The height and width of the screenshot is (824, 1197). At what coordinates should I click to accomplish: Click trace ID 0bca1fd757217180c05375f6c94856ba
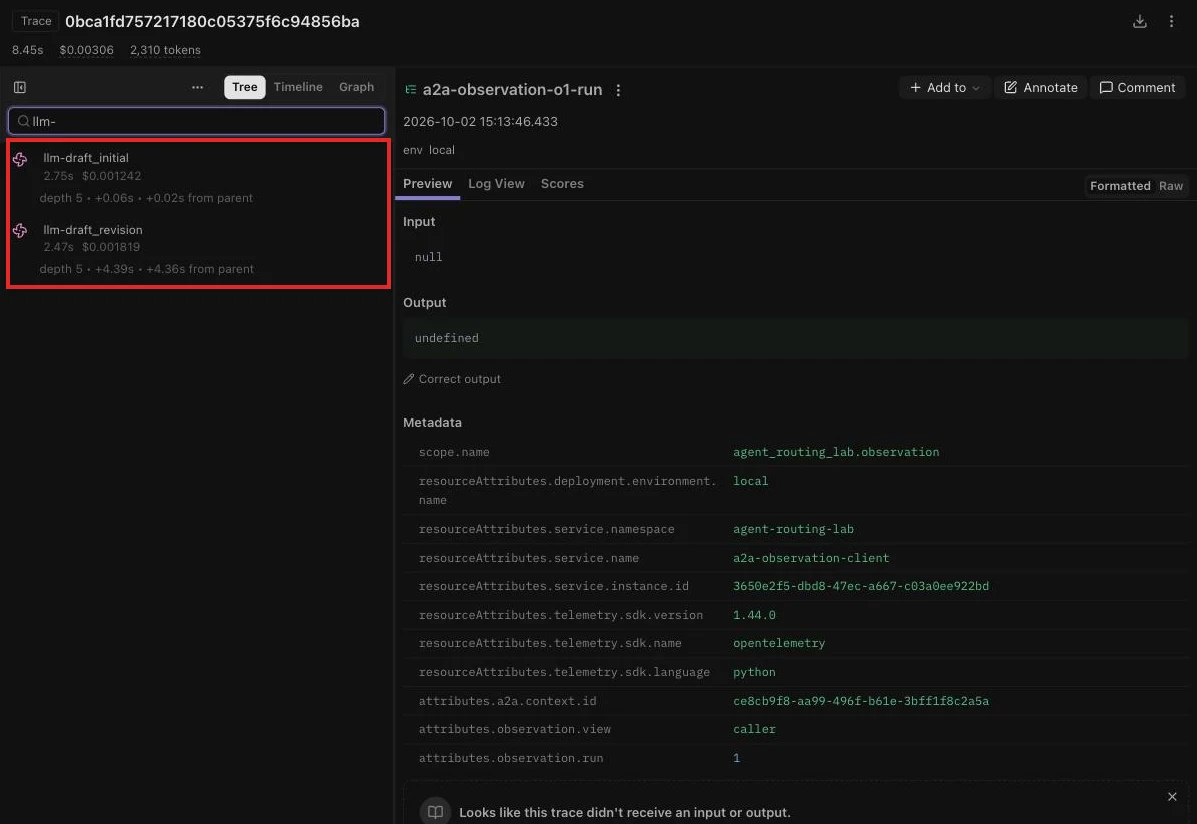point(212,21)
